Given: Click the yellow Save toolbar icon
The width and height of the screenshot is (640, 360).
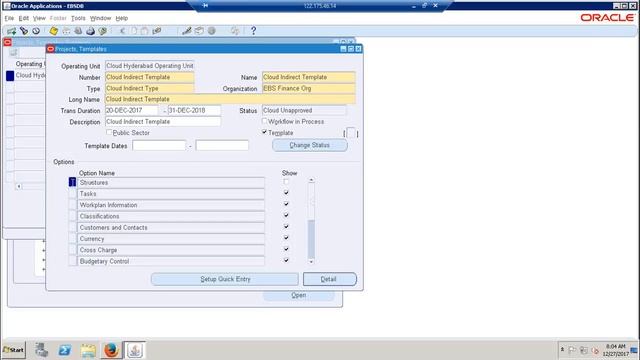Looking at the screenshot, I should 53,31.
